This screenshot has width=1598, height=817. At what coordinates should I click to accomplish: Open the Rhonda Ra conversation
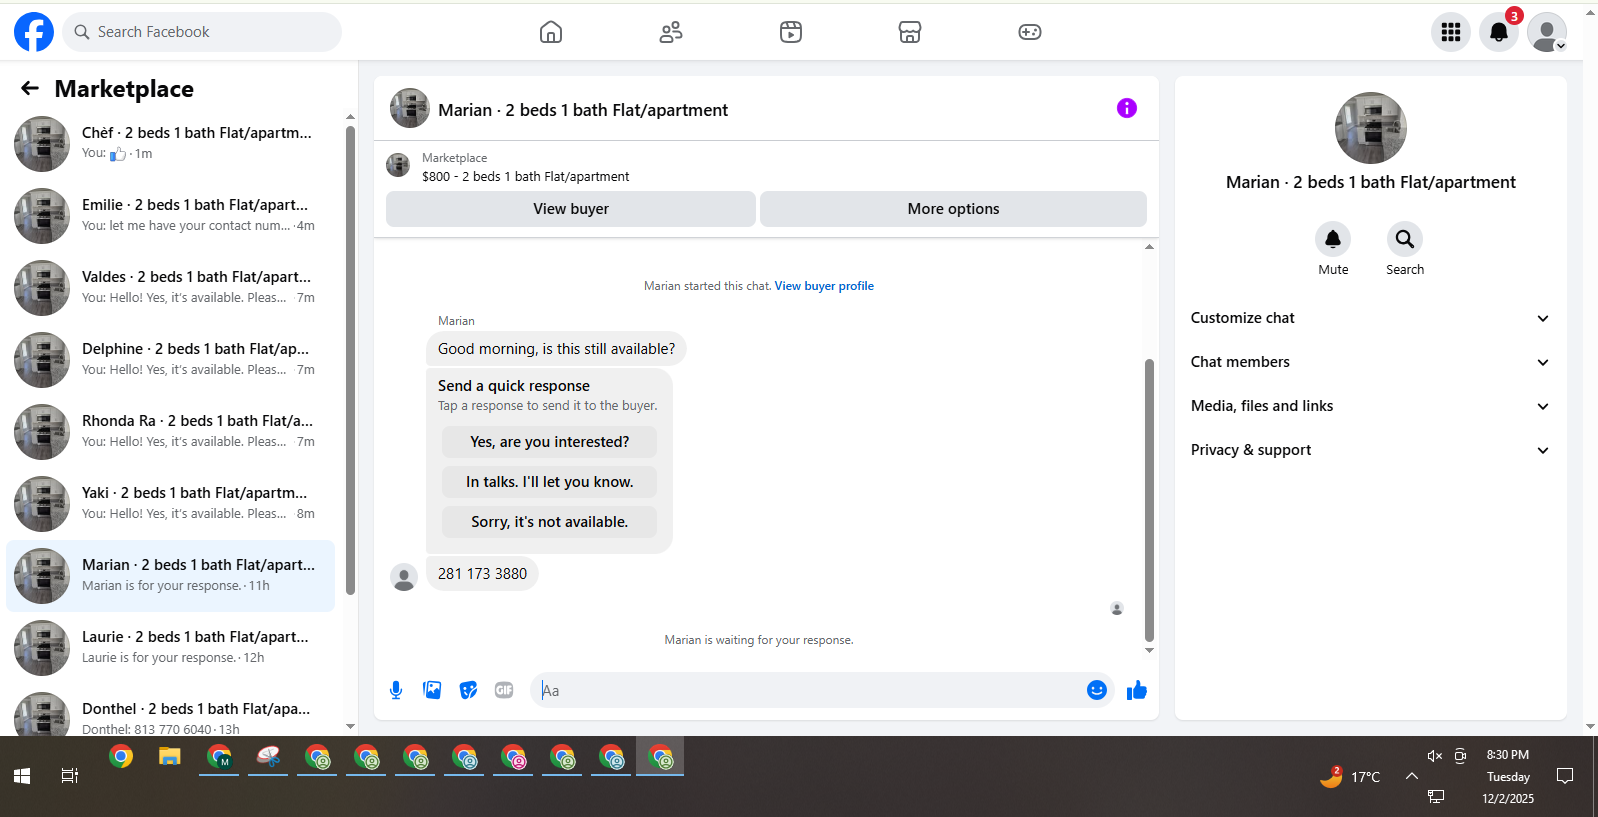[171, 431]
